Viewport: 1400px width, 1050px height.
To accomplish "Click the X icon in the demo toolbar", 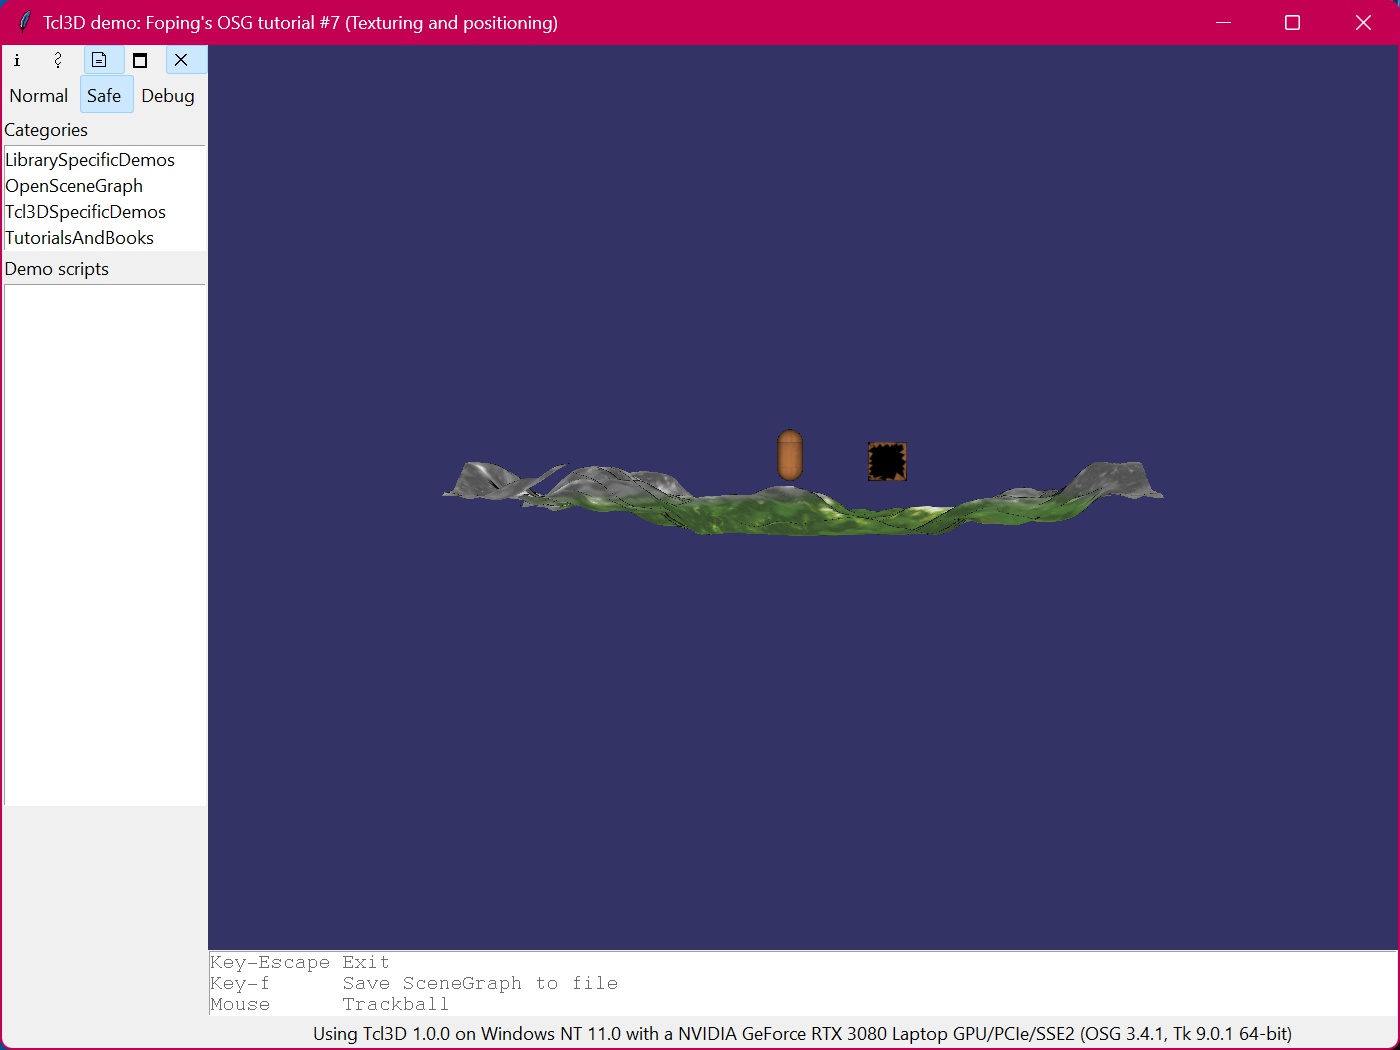I will click(181, 60).
